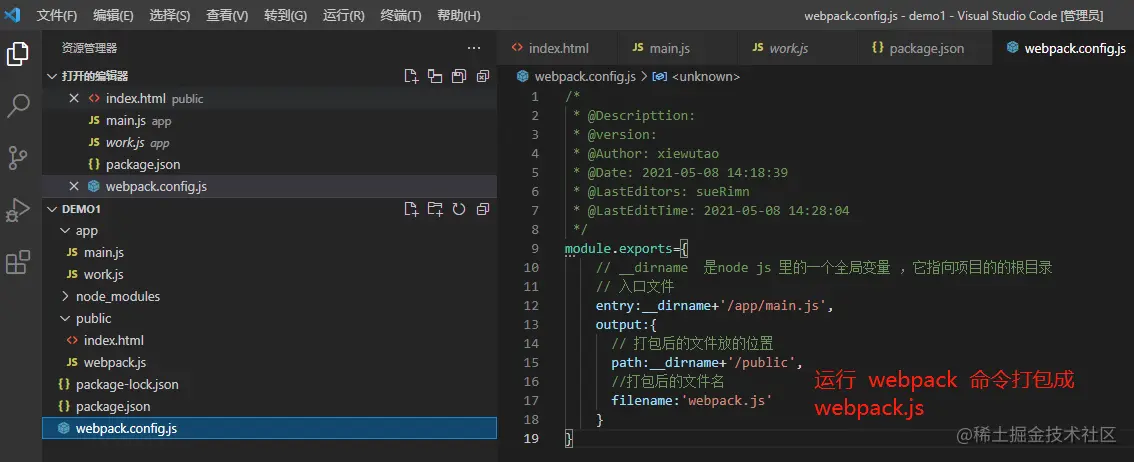Collapse the DEMO1 project section
This screenshot has width=1134, height=462.
tap(51, 209)
